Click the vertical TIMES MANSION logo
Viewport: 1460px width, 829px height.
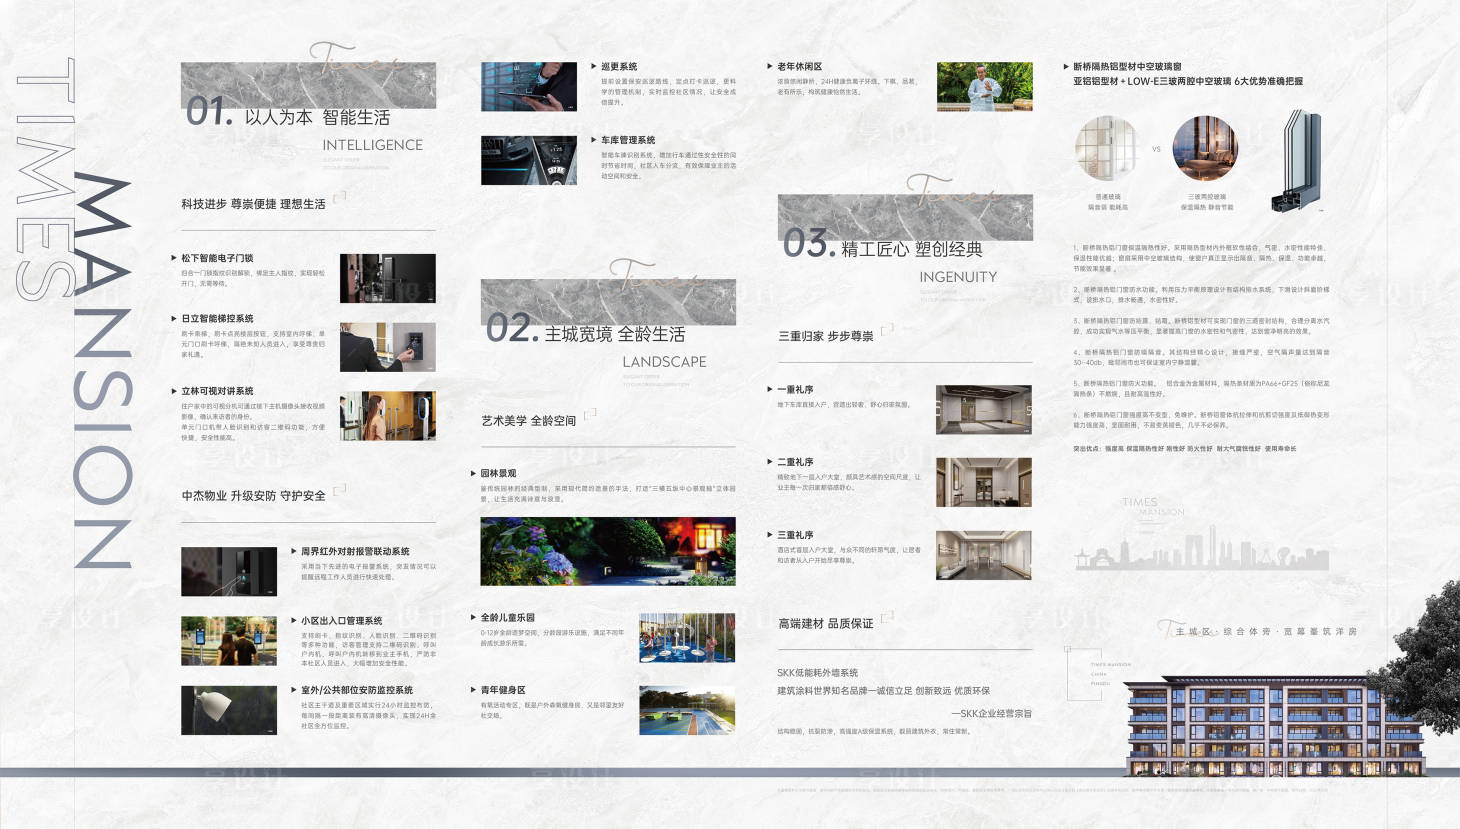[75, 313]
